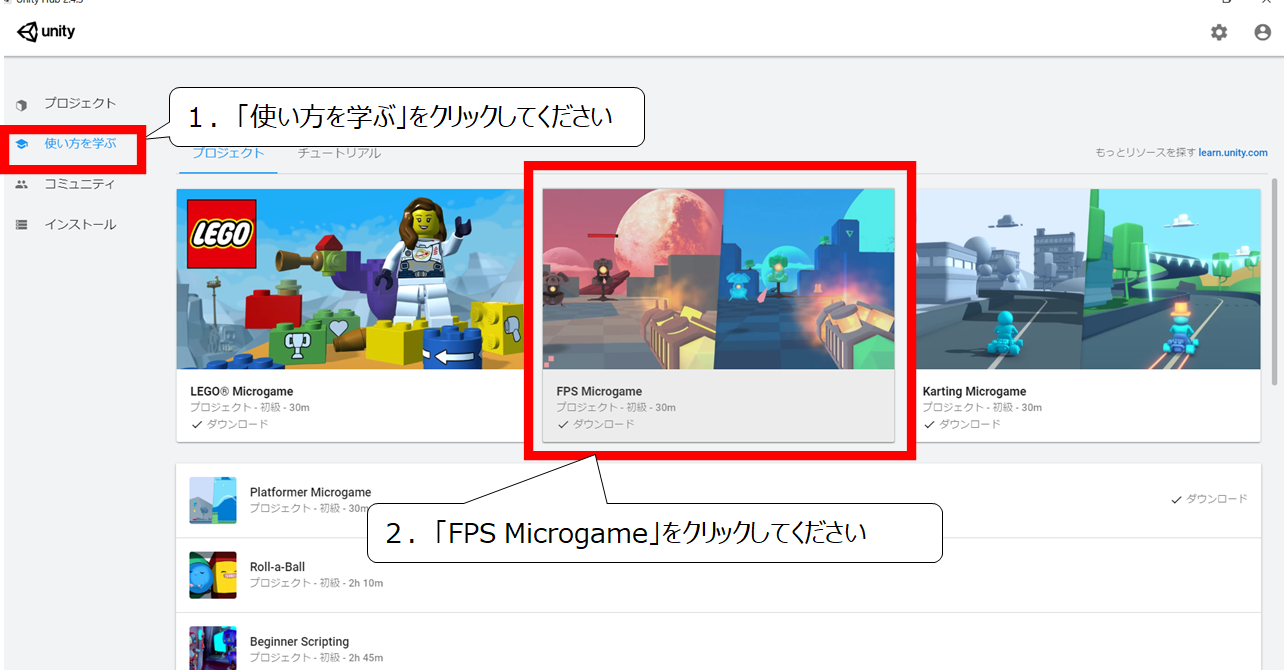Image resolution: width=1284 pixels, height=670 pixels.
Task: Click "プロジェクト - 初級 - 2h 45m" under Beginner Scripting
Action: click(x=316, y=658)
